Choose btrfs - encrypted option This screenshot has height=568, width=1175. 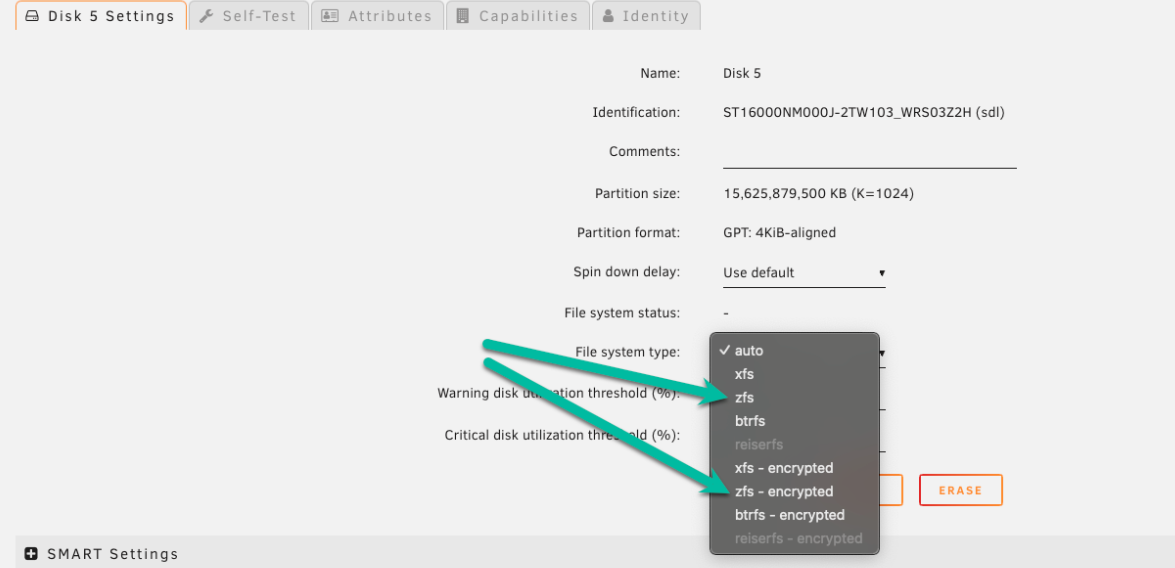point(790,515)
